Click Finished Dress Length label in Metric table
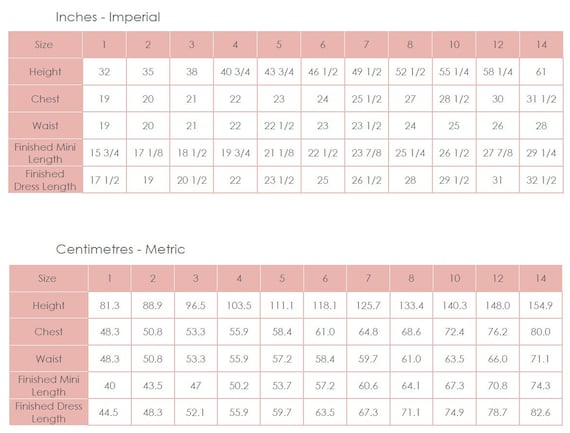This screenshot has height=433, width=570. click(49, 412)
